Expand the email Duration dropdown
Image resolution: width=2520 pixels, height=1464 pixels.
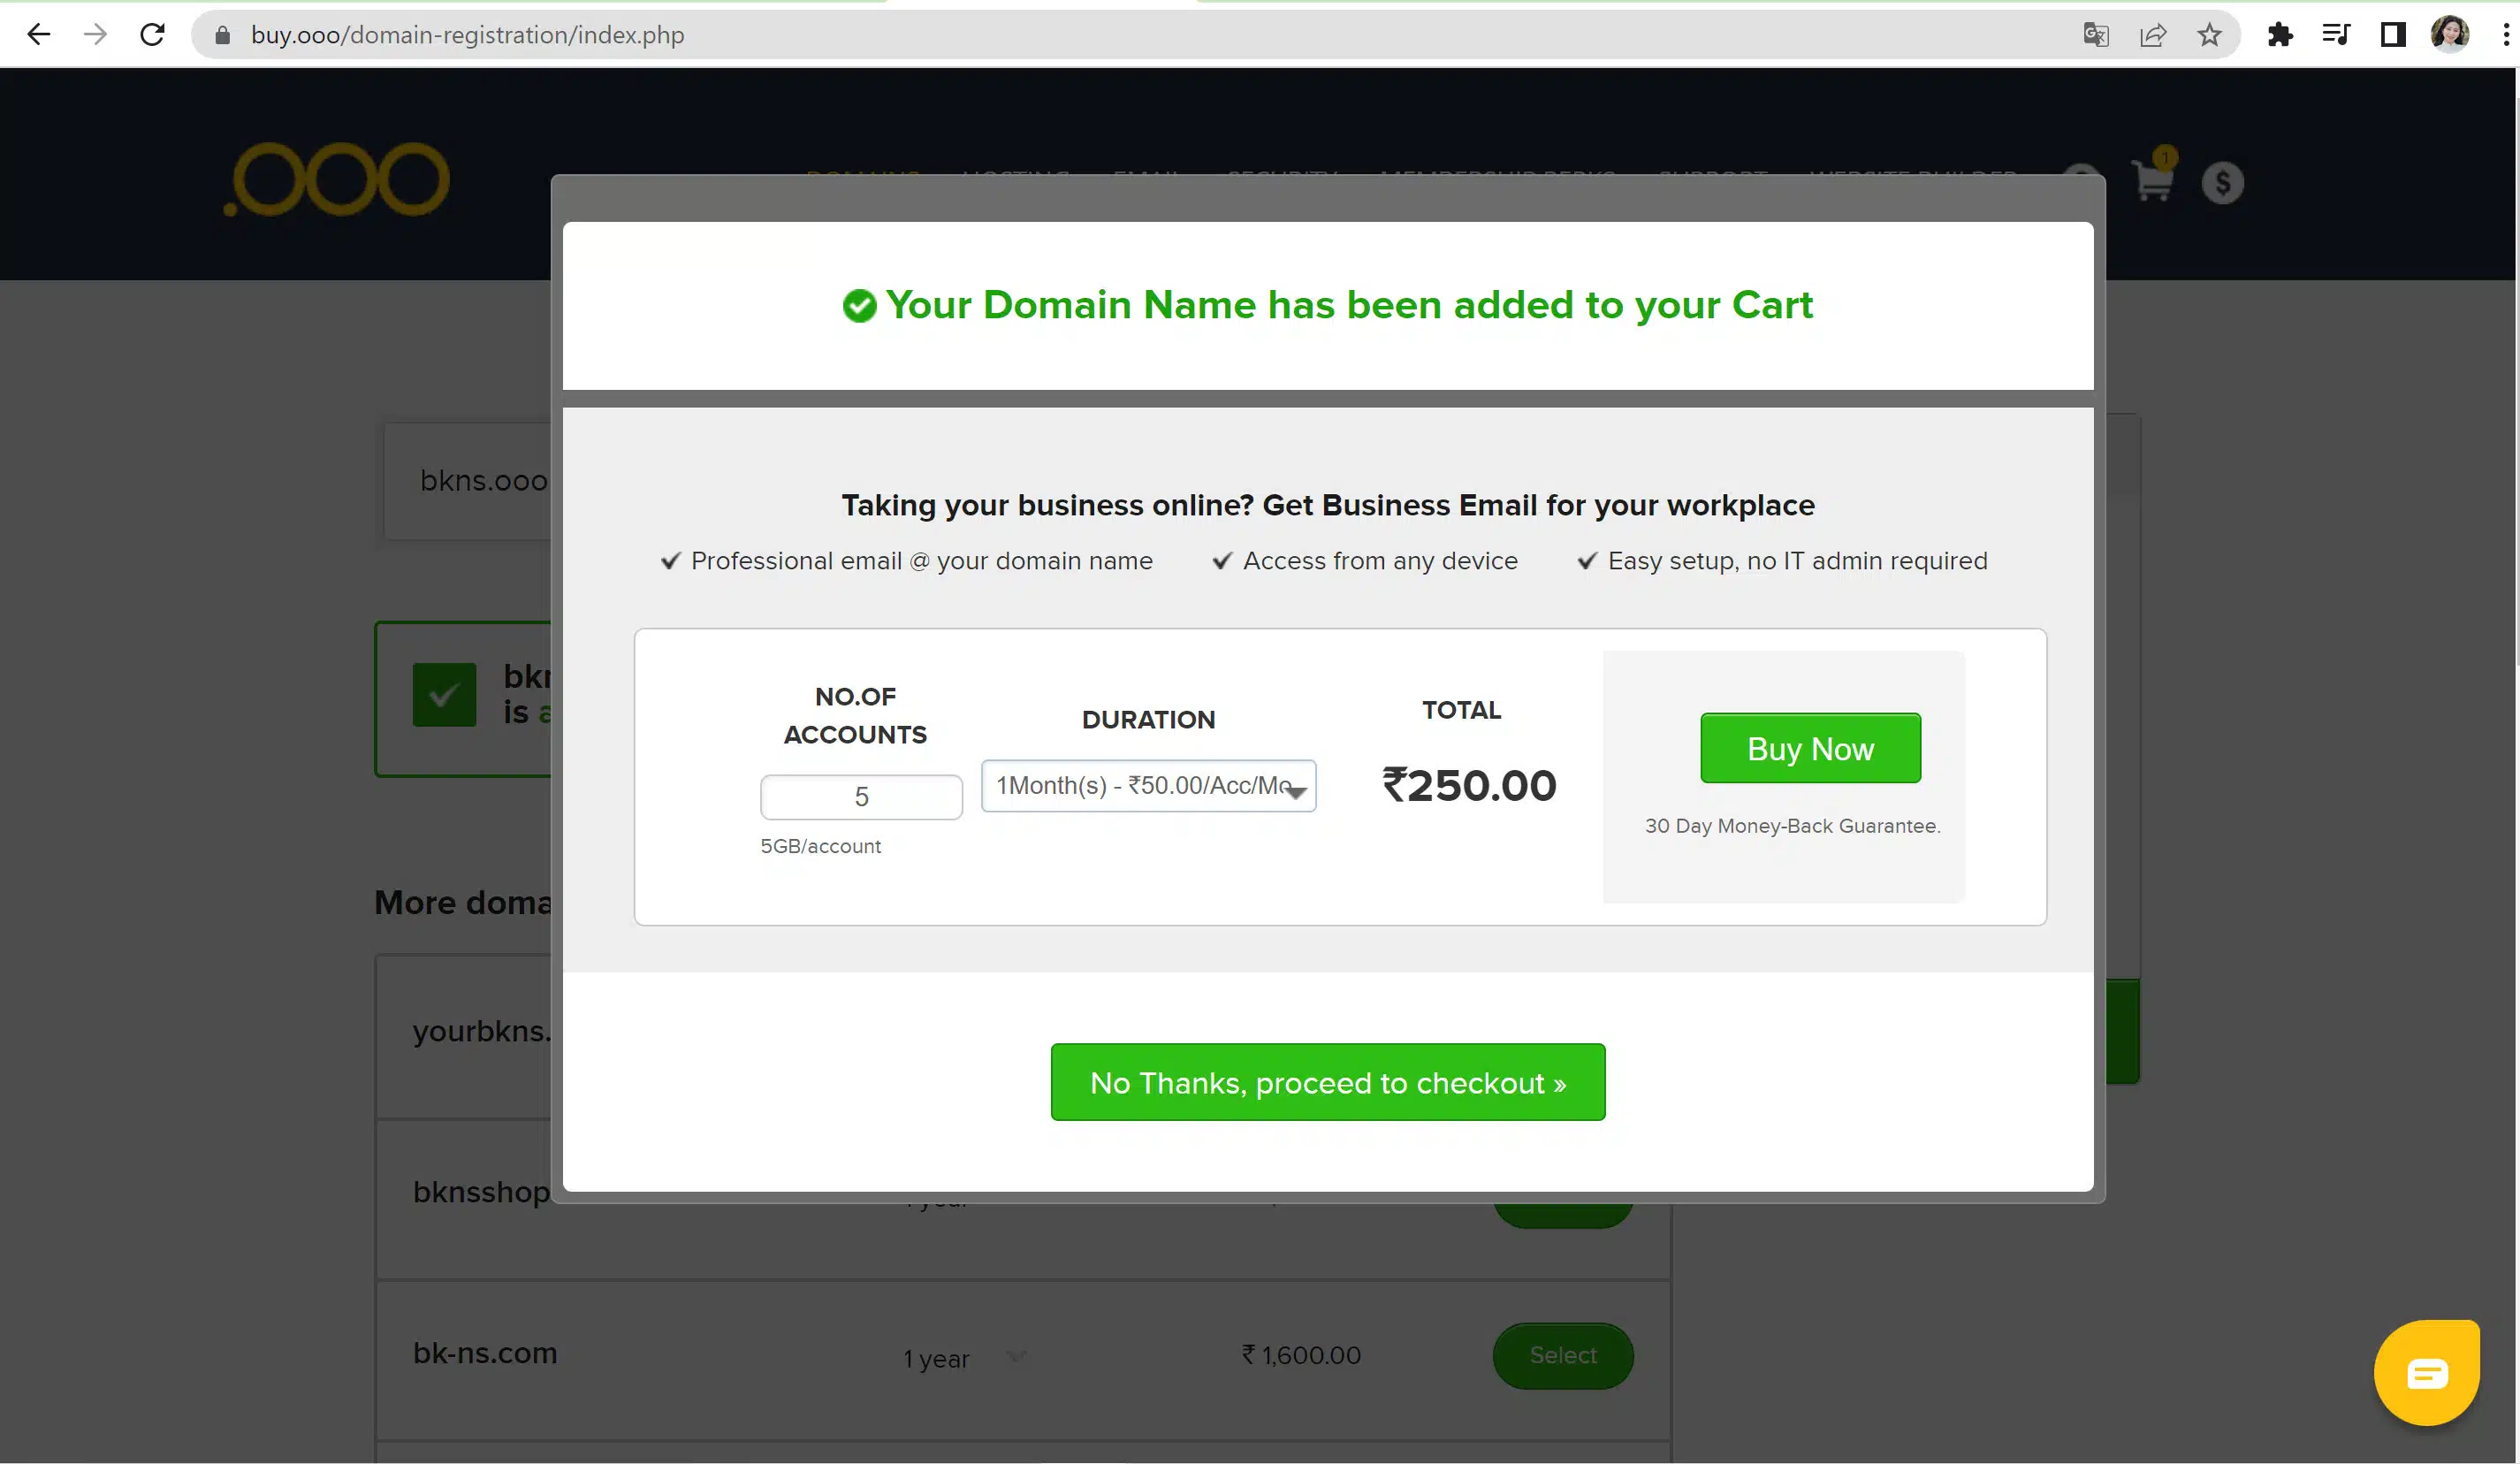[1148, 786]
